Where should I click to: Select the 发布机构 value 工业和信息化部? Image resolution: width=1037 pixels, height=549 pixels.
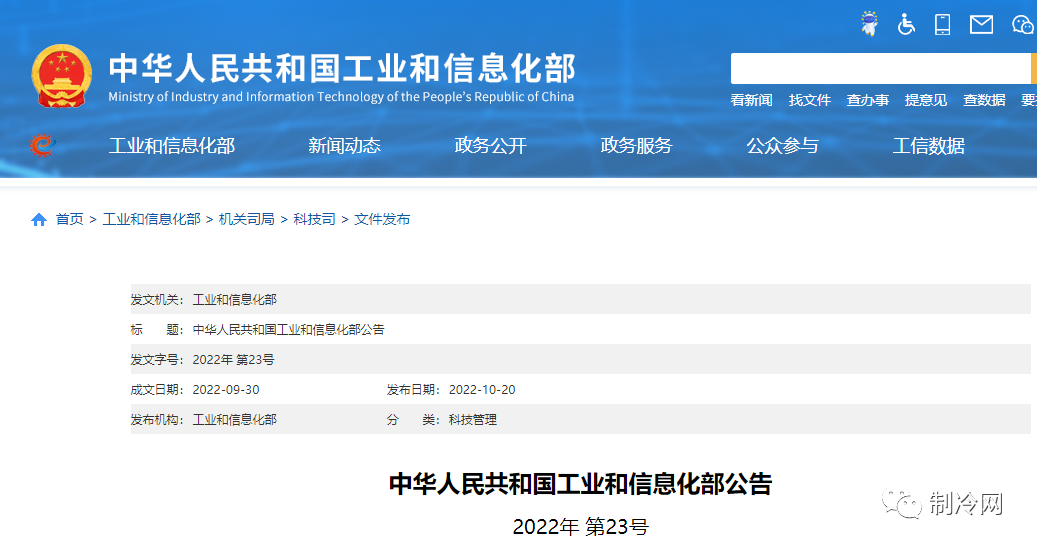(235, 419)
